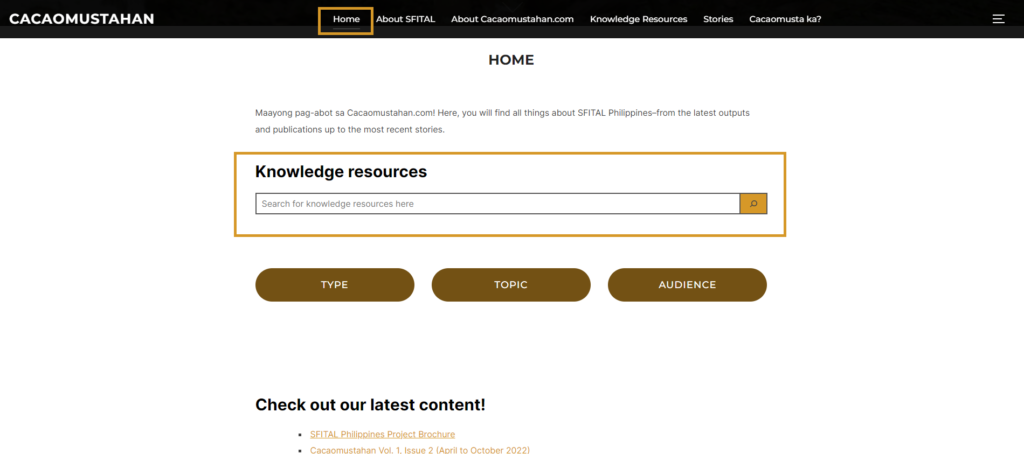The height and width of the screenshot is (454, 1024).
Task: Click the knowledge resources search field
Action: (498, 204)
